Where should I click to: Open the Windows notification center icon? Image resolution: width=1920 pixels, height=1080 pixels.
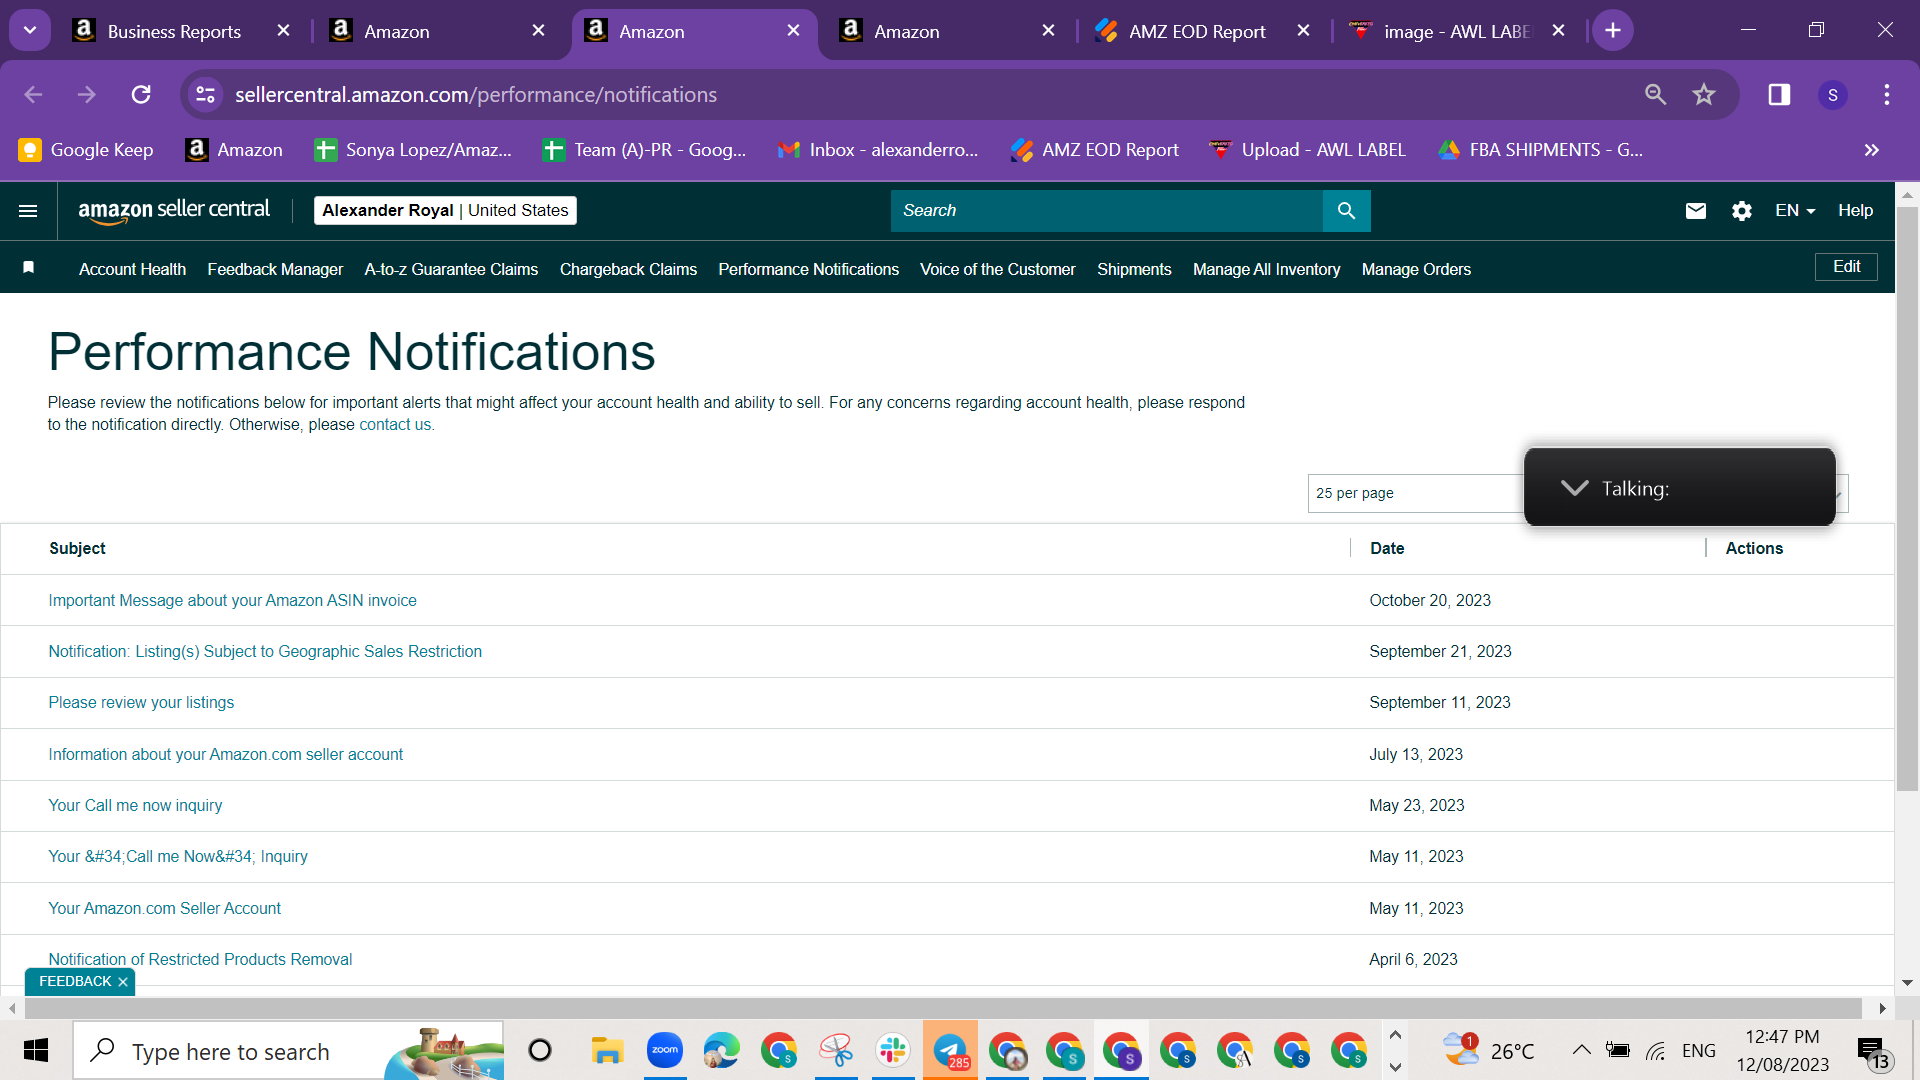click(1872, 1051)
